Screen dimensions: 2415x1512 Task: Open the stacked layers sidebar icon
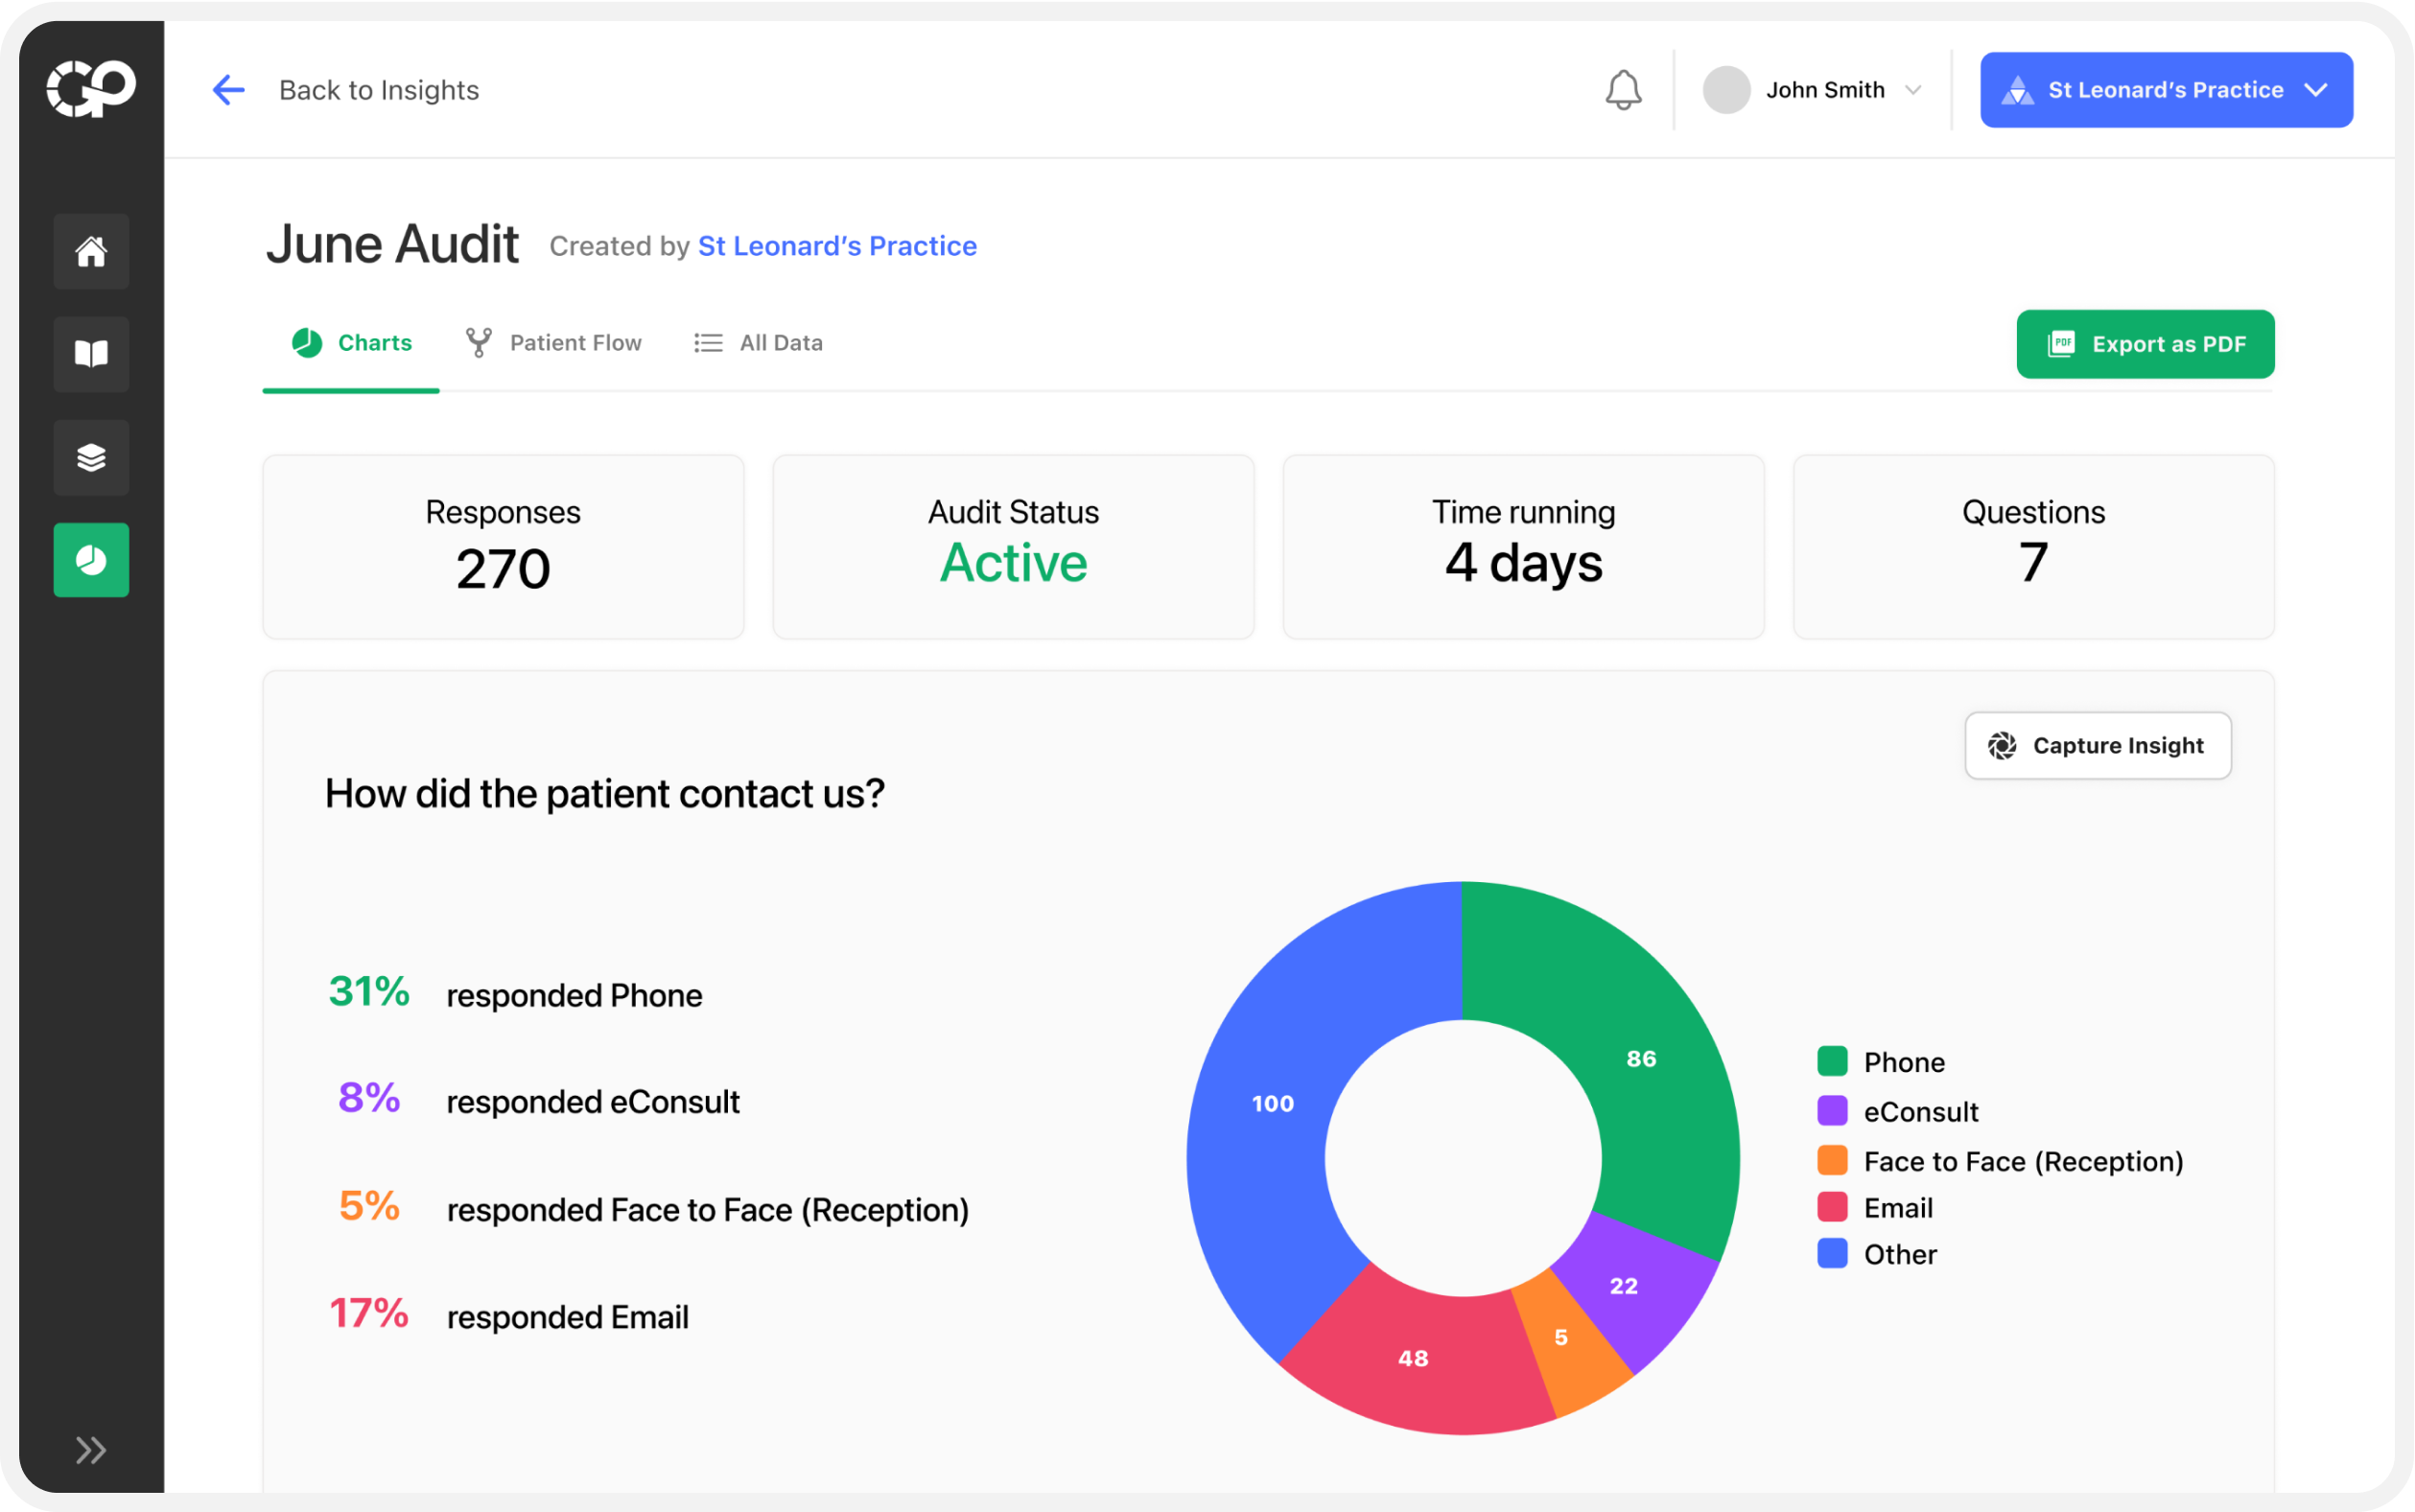91,457
